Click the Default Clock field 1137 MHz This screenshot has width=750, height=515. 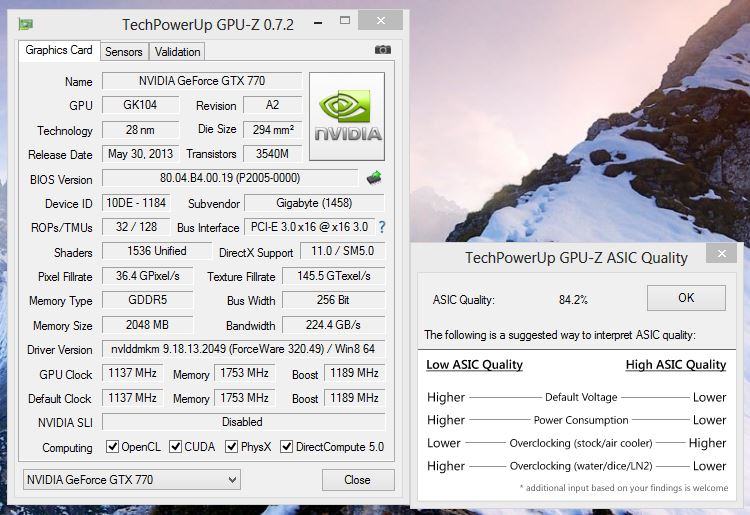(x=132, y=398)
